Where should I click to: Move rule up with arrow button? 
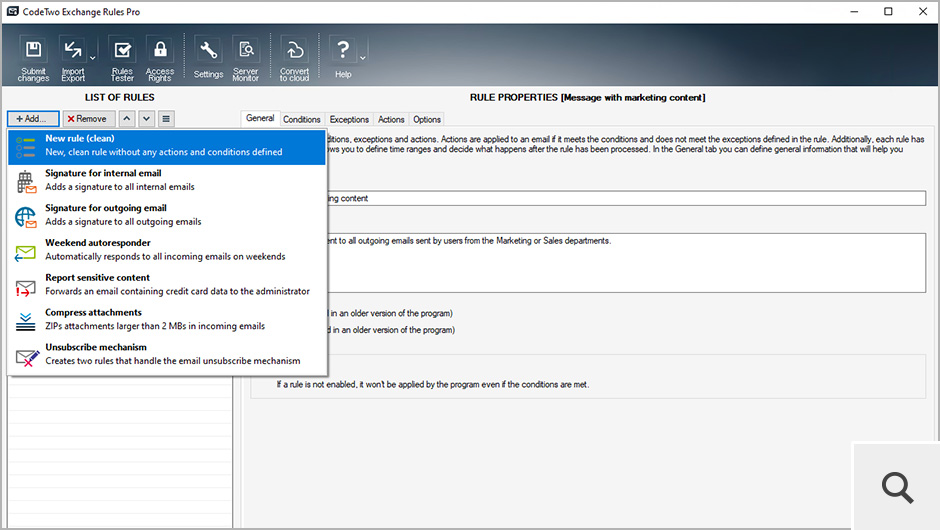(x=126, y=119)
